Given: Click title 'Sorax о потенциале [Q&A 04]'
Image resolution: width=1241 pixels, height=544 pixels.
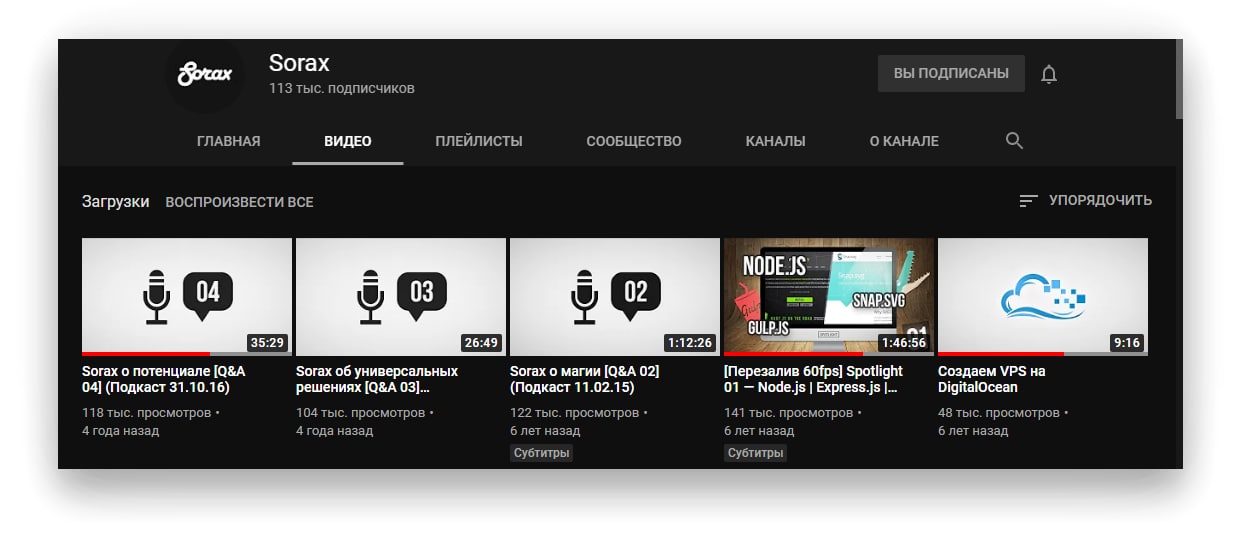Looking at the screenshot, I should click(x=164, y=379).
